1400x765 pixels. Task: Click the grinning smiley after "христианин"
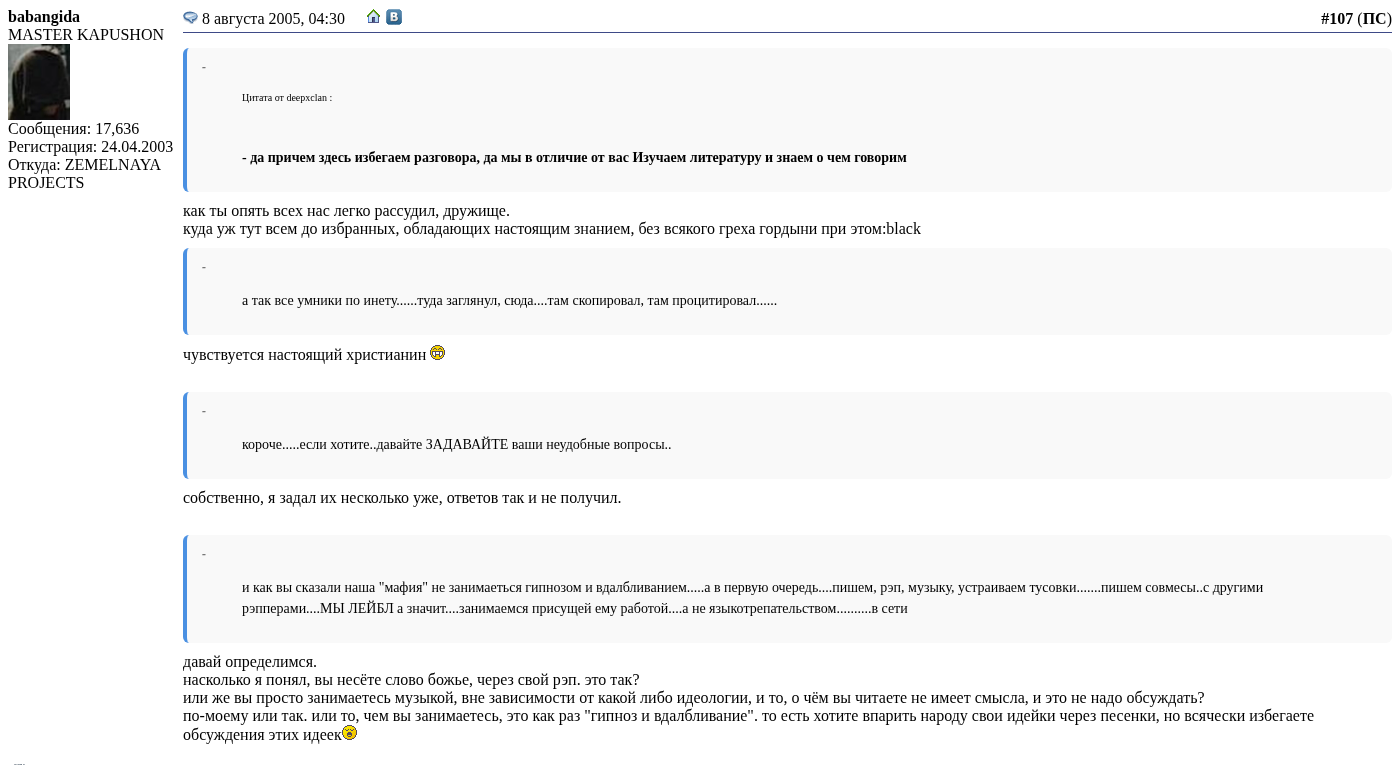(437, 353)
